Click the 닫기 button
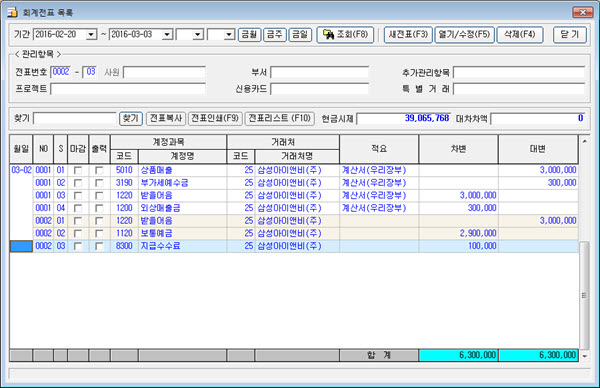The width and height of the screenshot is (600, 388). 569,35
